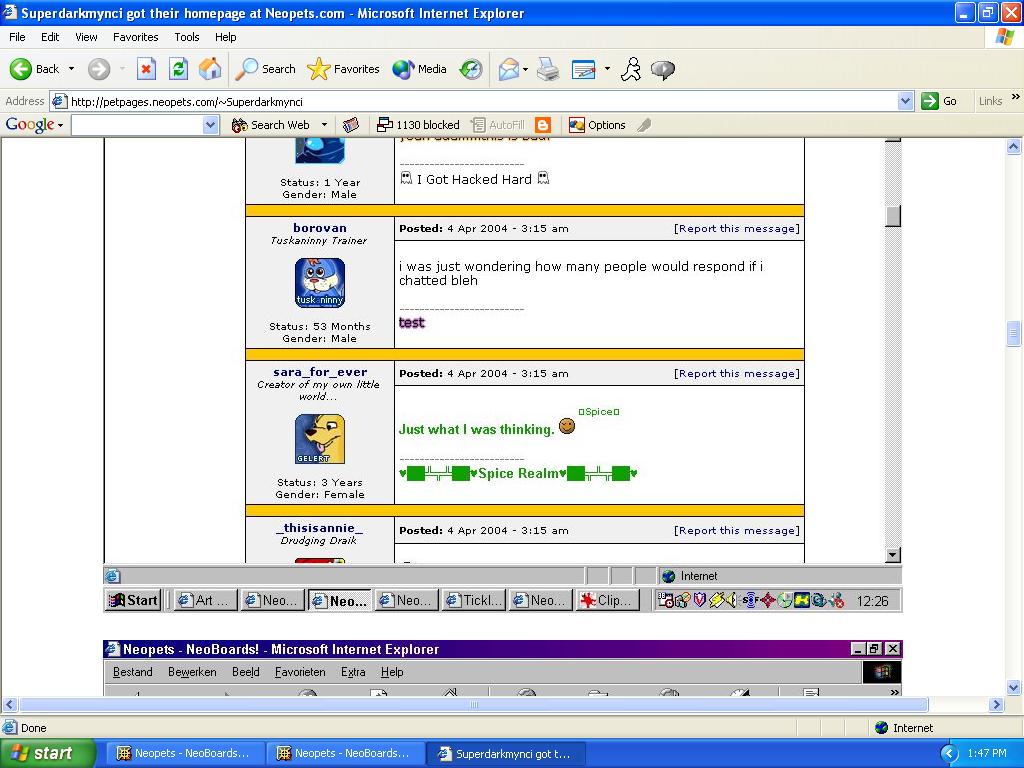
Task: Click the highlighter pen icon on the Google toolbar
Action: click(645, 125)
